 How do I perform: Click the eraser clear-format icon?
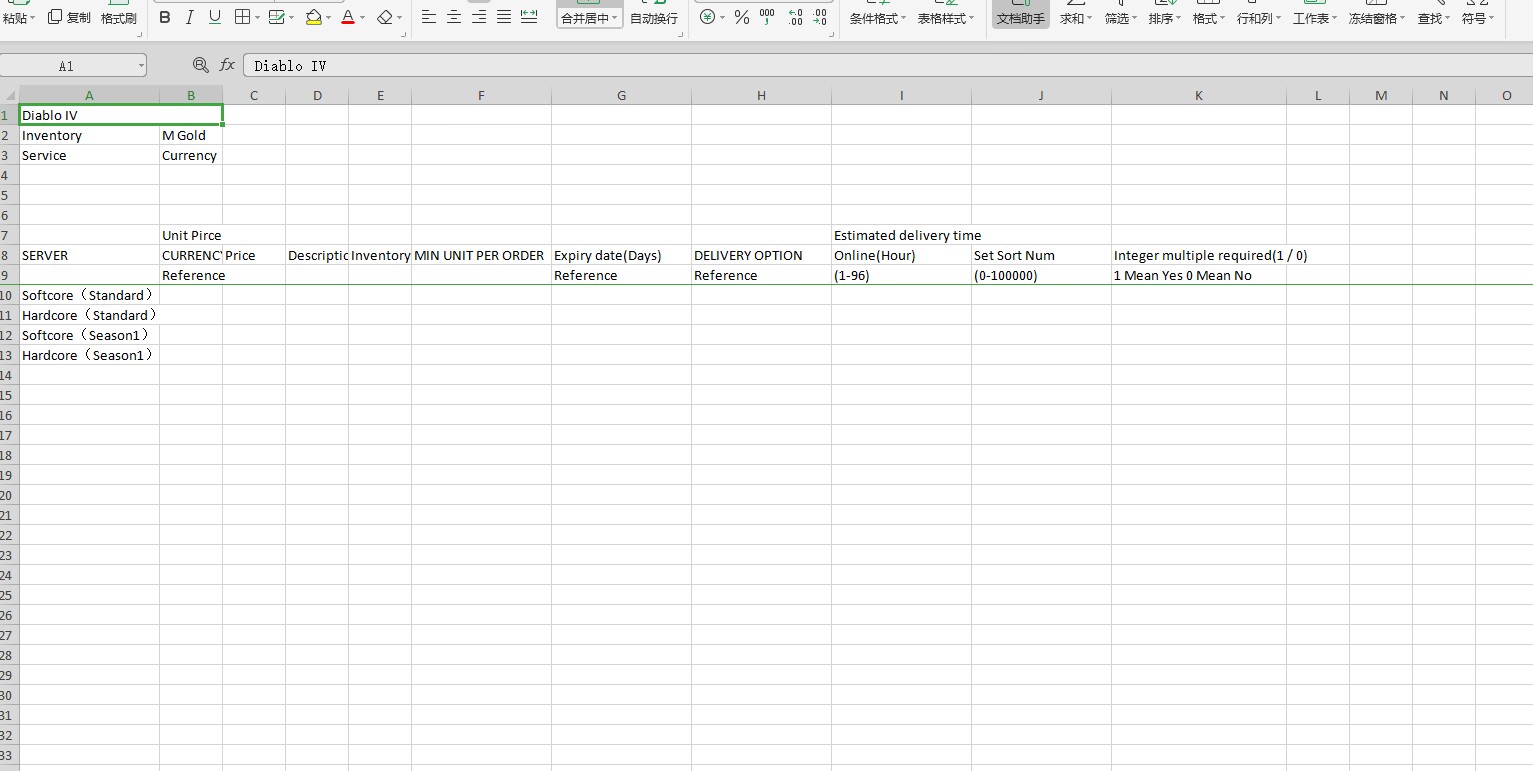click(x=384, y=17)
